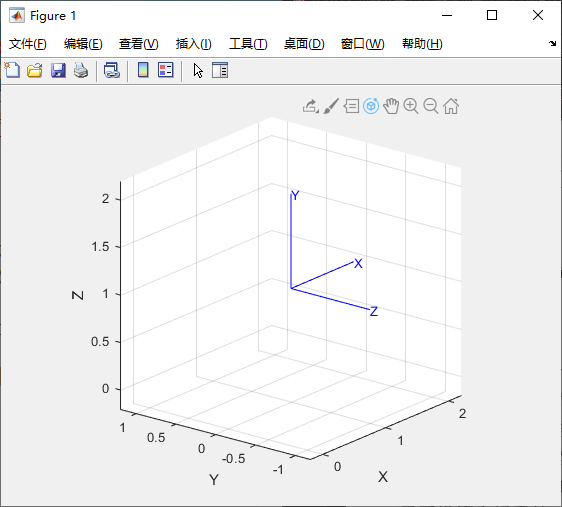Viewport: 562px width, 507px height.
Task: Open the 工具(T) menu
Action: pyautogui.click(x=248, y=44)
